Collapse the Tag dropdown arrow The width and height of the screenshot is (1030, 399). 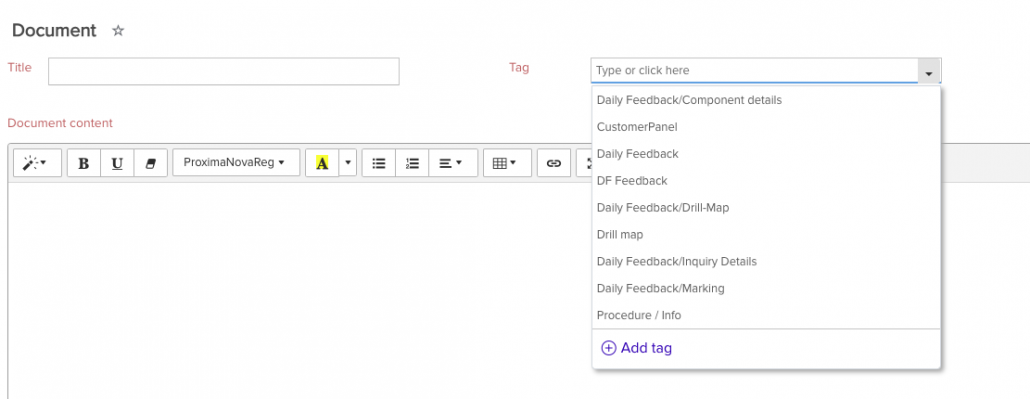coord(929,70)
